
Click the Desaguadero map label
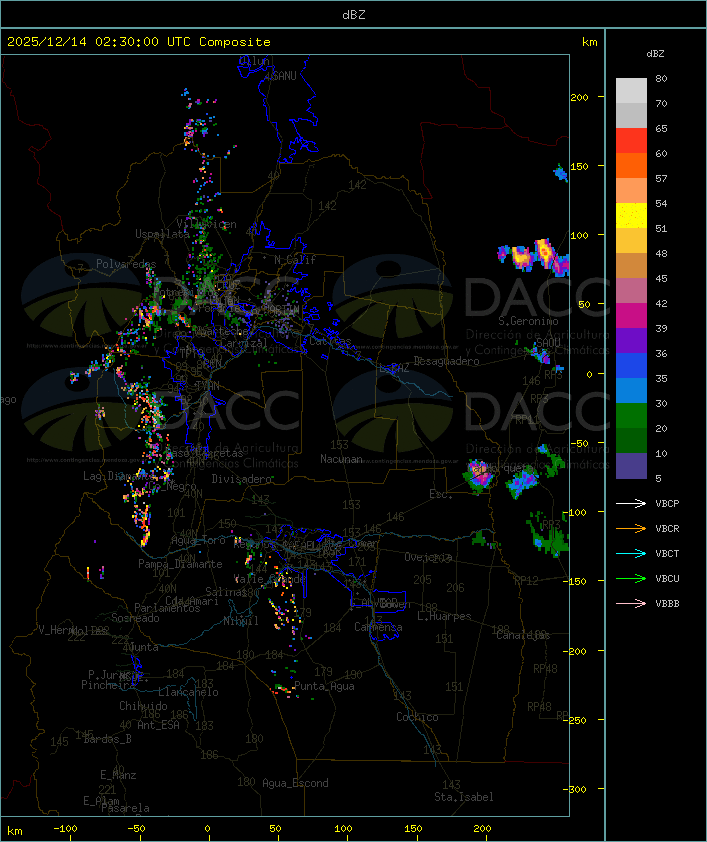coord(446,361)
